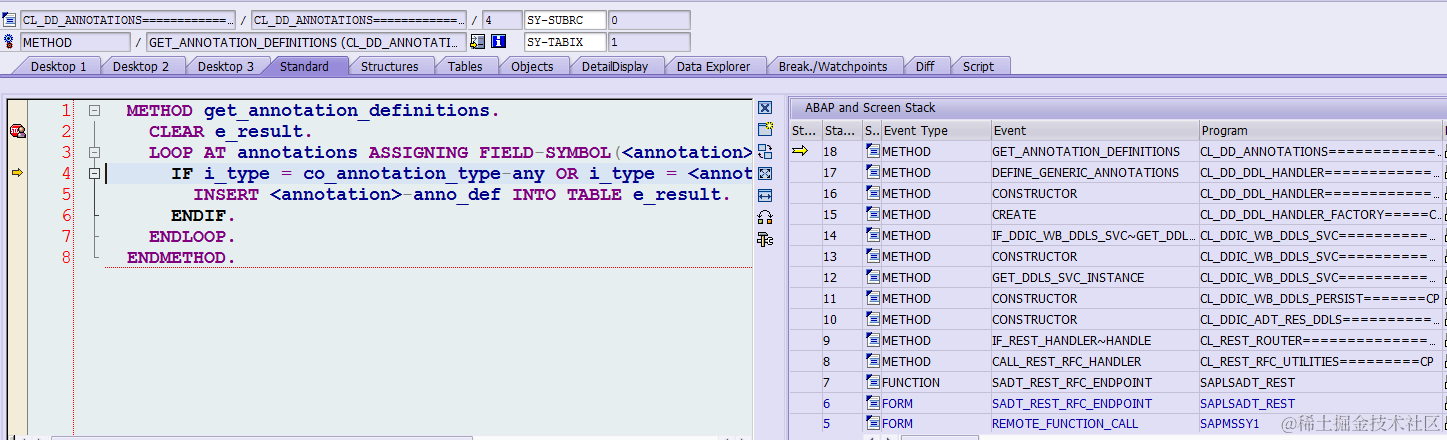Click the function icon in stack row 7
1447x440 pixels.
[873, 383]
